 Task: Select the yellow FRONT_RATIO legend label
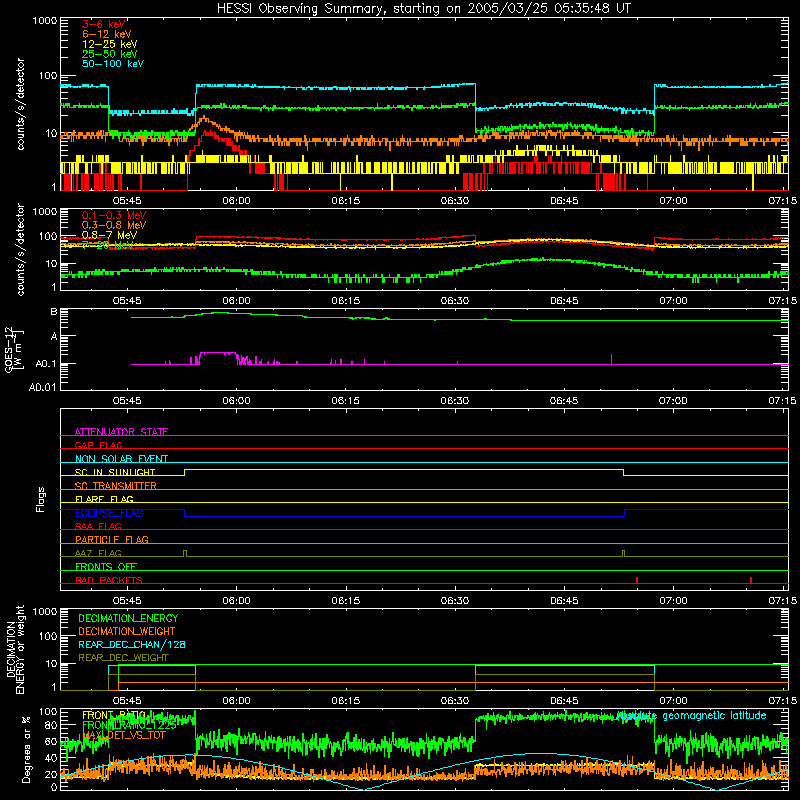point(114,715)
